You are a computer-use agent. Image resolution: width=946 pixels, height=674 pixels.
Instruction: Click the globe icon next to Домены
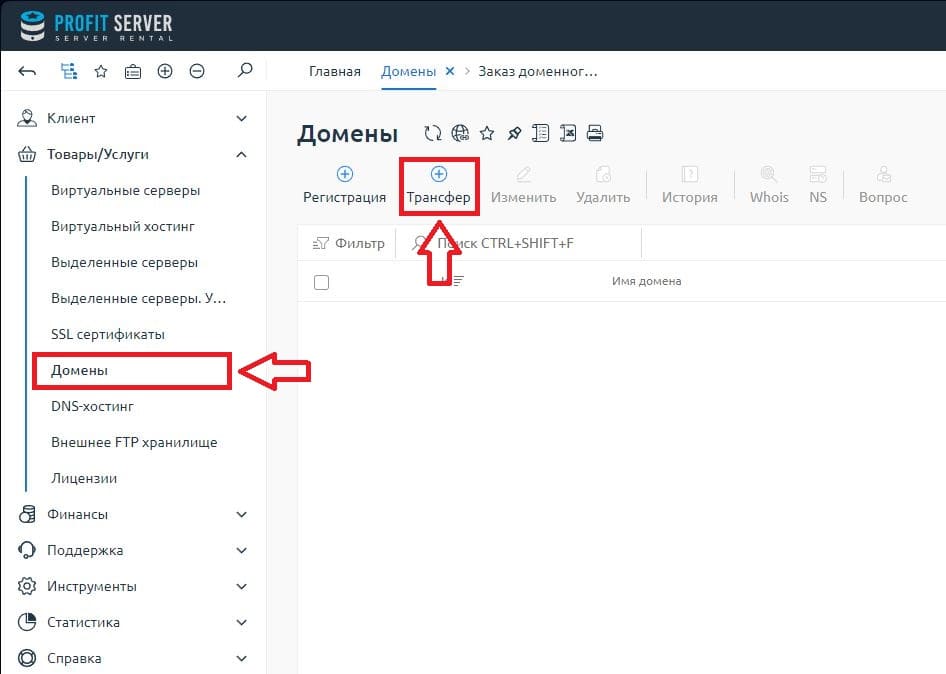[x=460, y=133]
